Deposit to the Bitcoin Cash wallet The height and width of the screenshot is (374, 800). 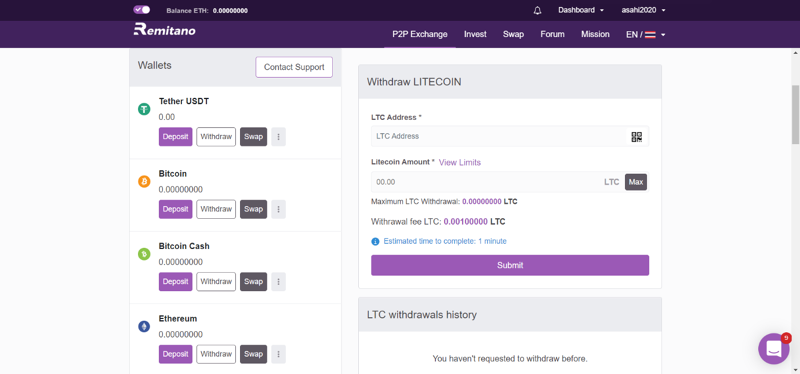tap(176, 282)
